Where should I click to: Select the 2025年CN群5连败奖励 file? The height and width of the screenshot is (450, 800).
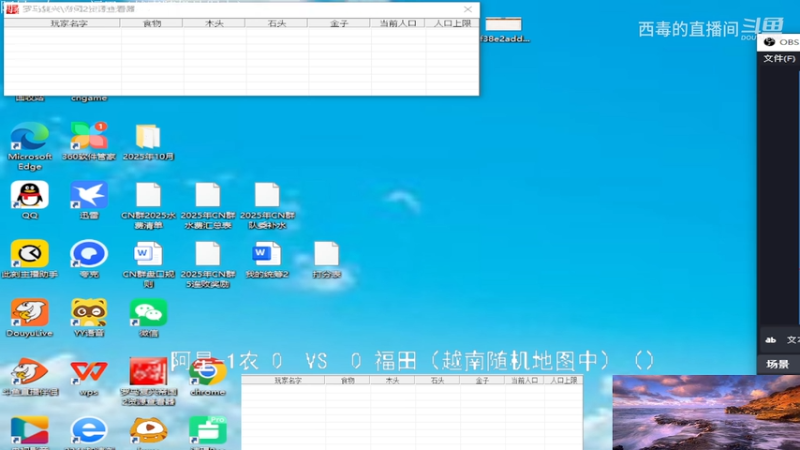click(208, 264)
